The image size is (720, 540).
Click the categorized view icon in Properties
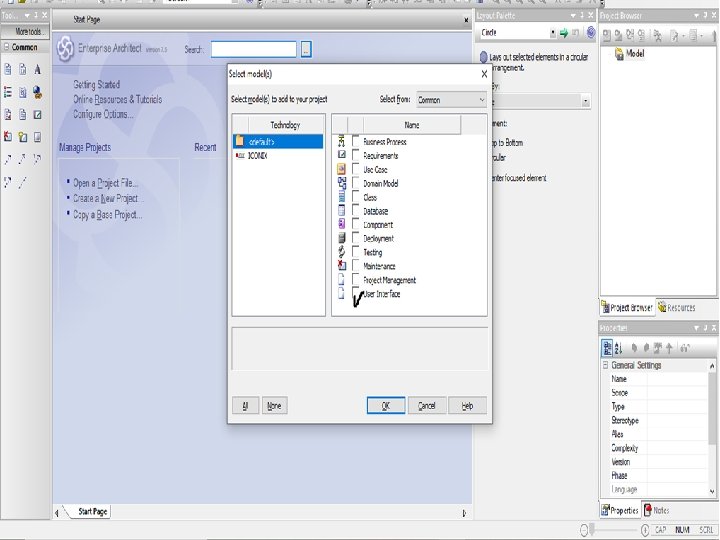click(607, 349)
